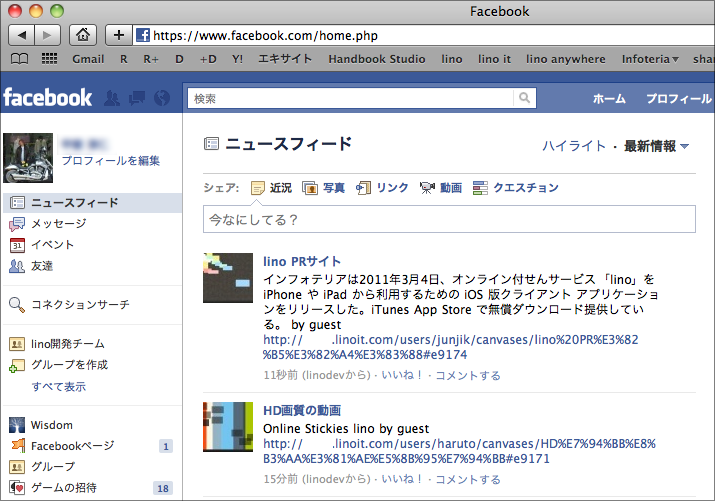
Task: Open linoit.com haruto canvas URL
Action: [x=459, y=451]
